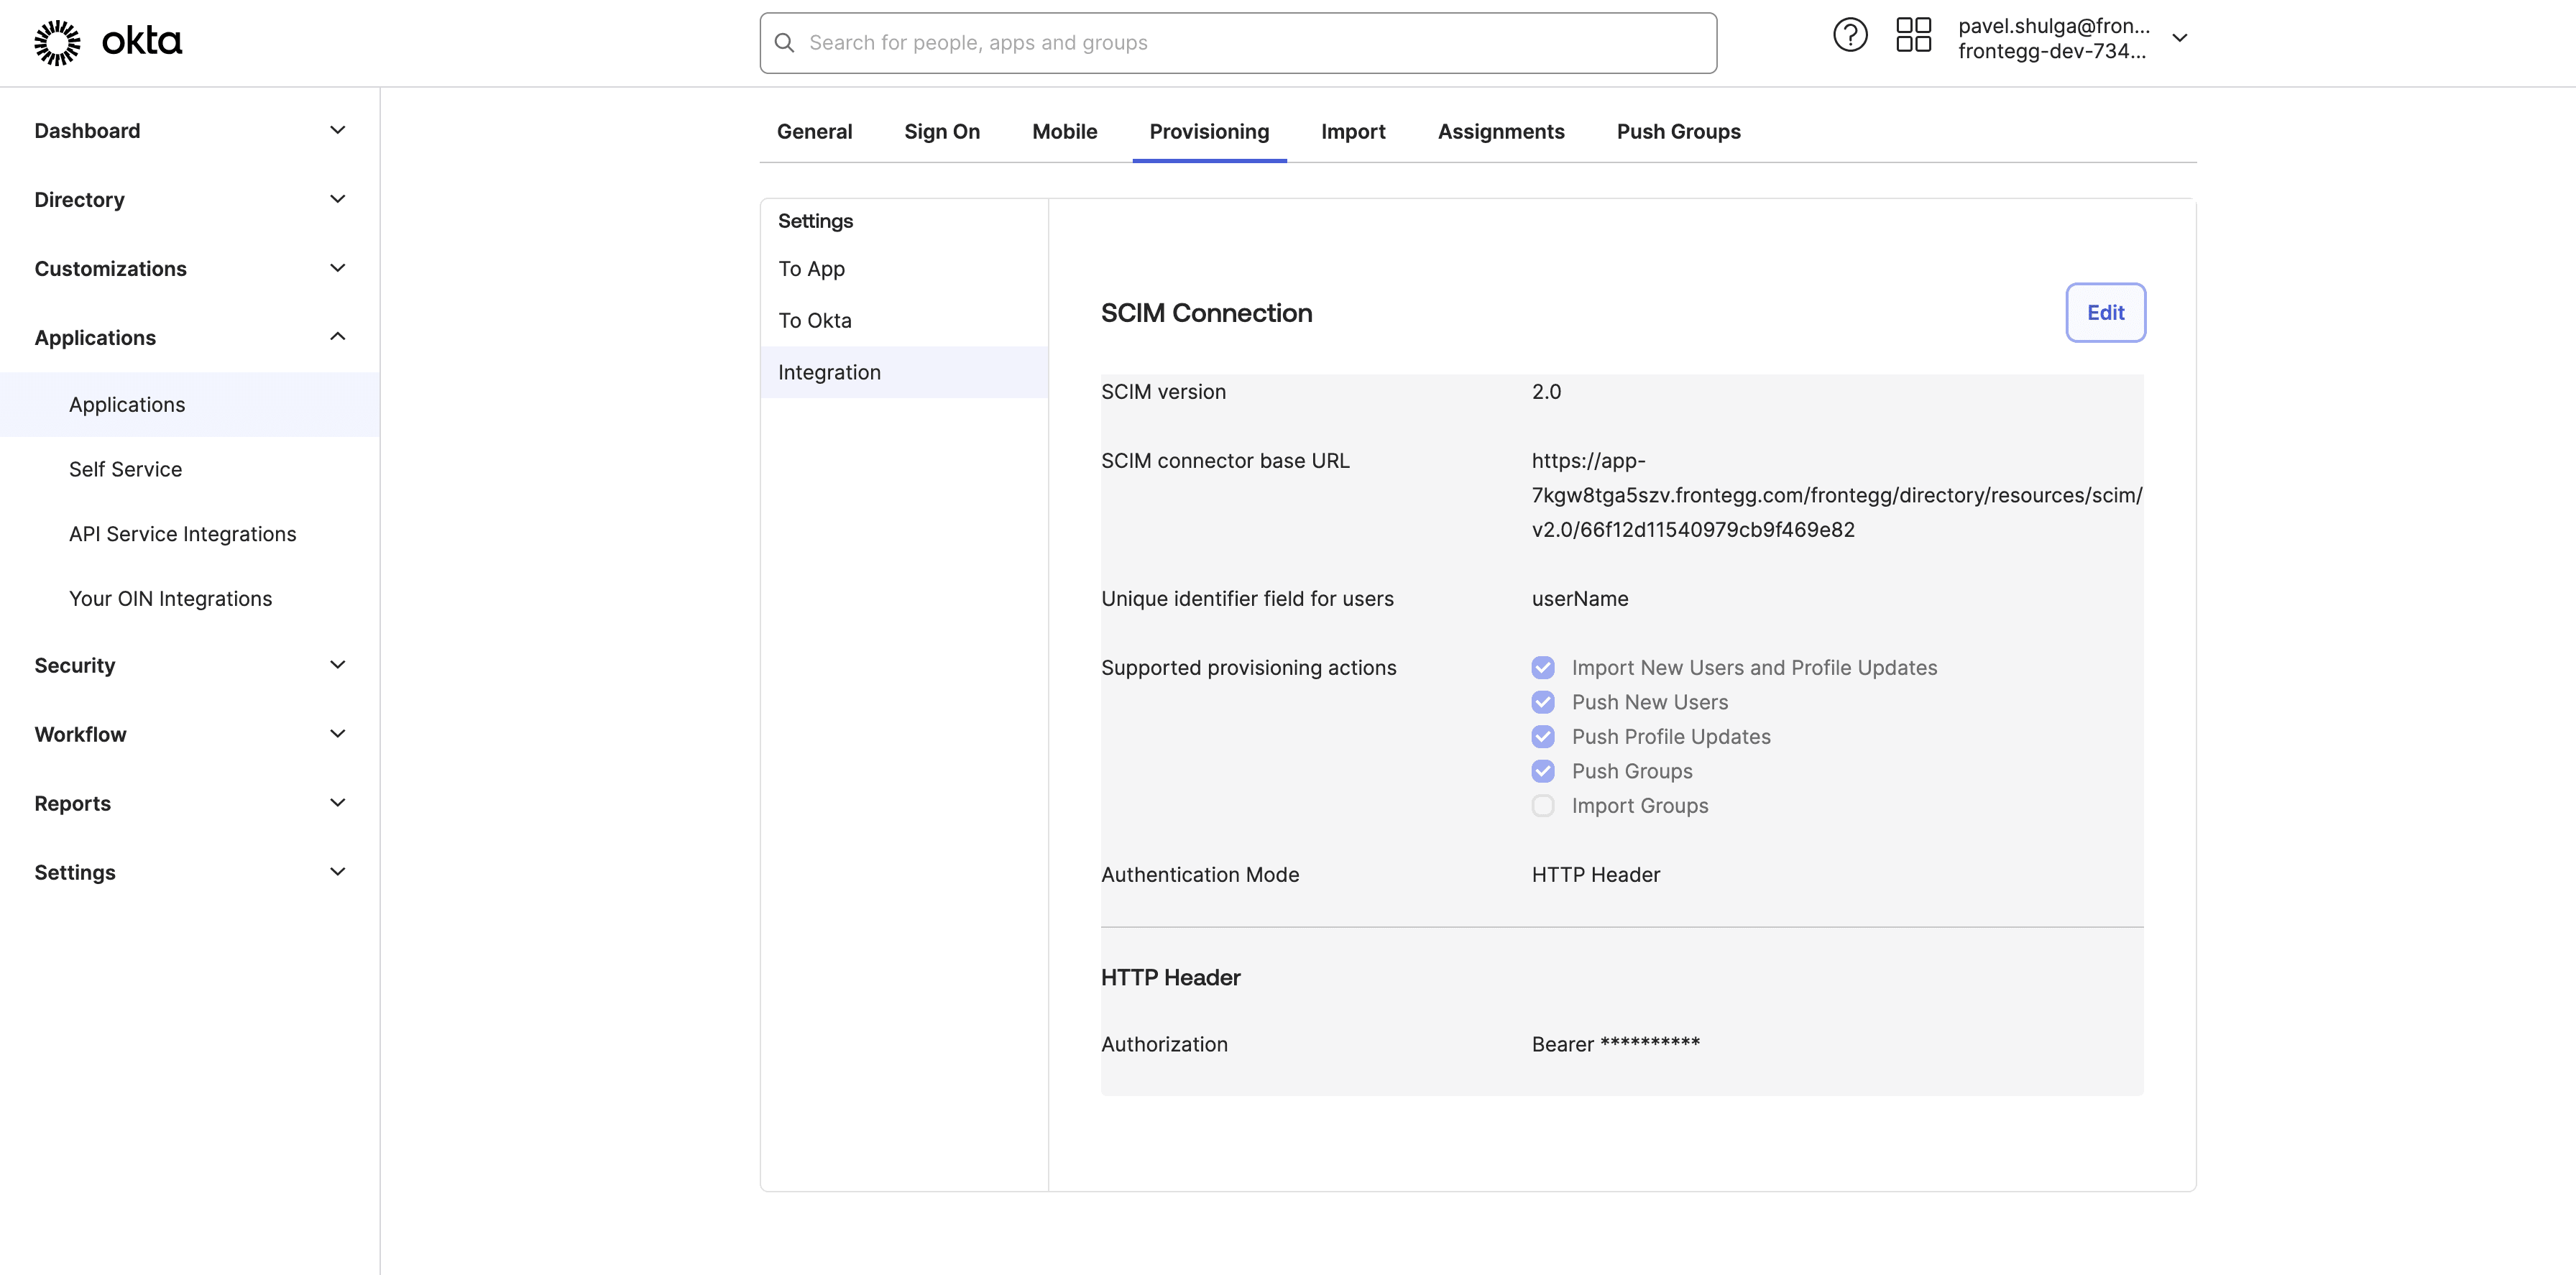The image size is (2576, 1275).
Task: Switch to the Sign On tab
Action: [x=942, y=131]
